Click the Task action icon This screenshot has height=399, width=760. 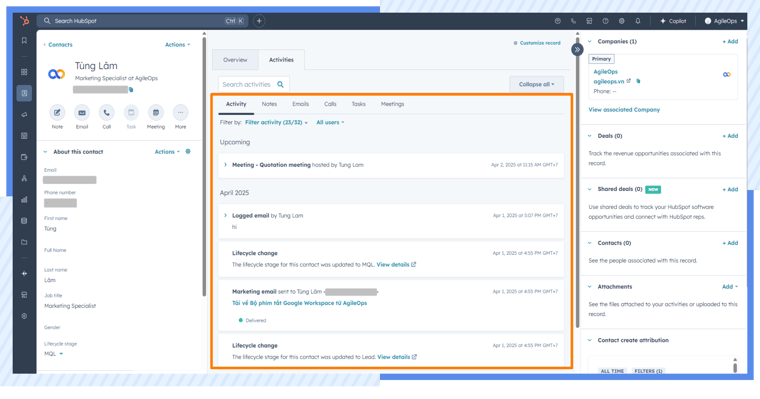pos(131,112)
